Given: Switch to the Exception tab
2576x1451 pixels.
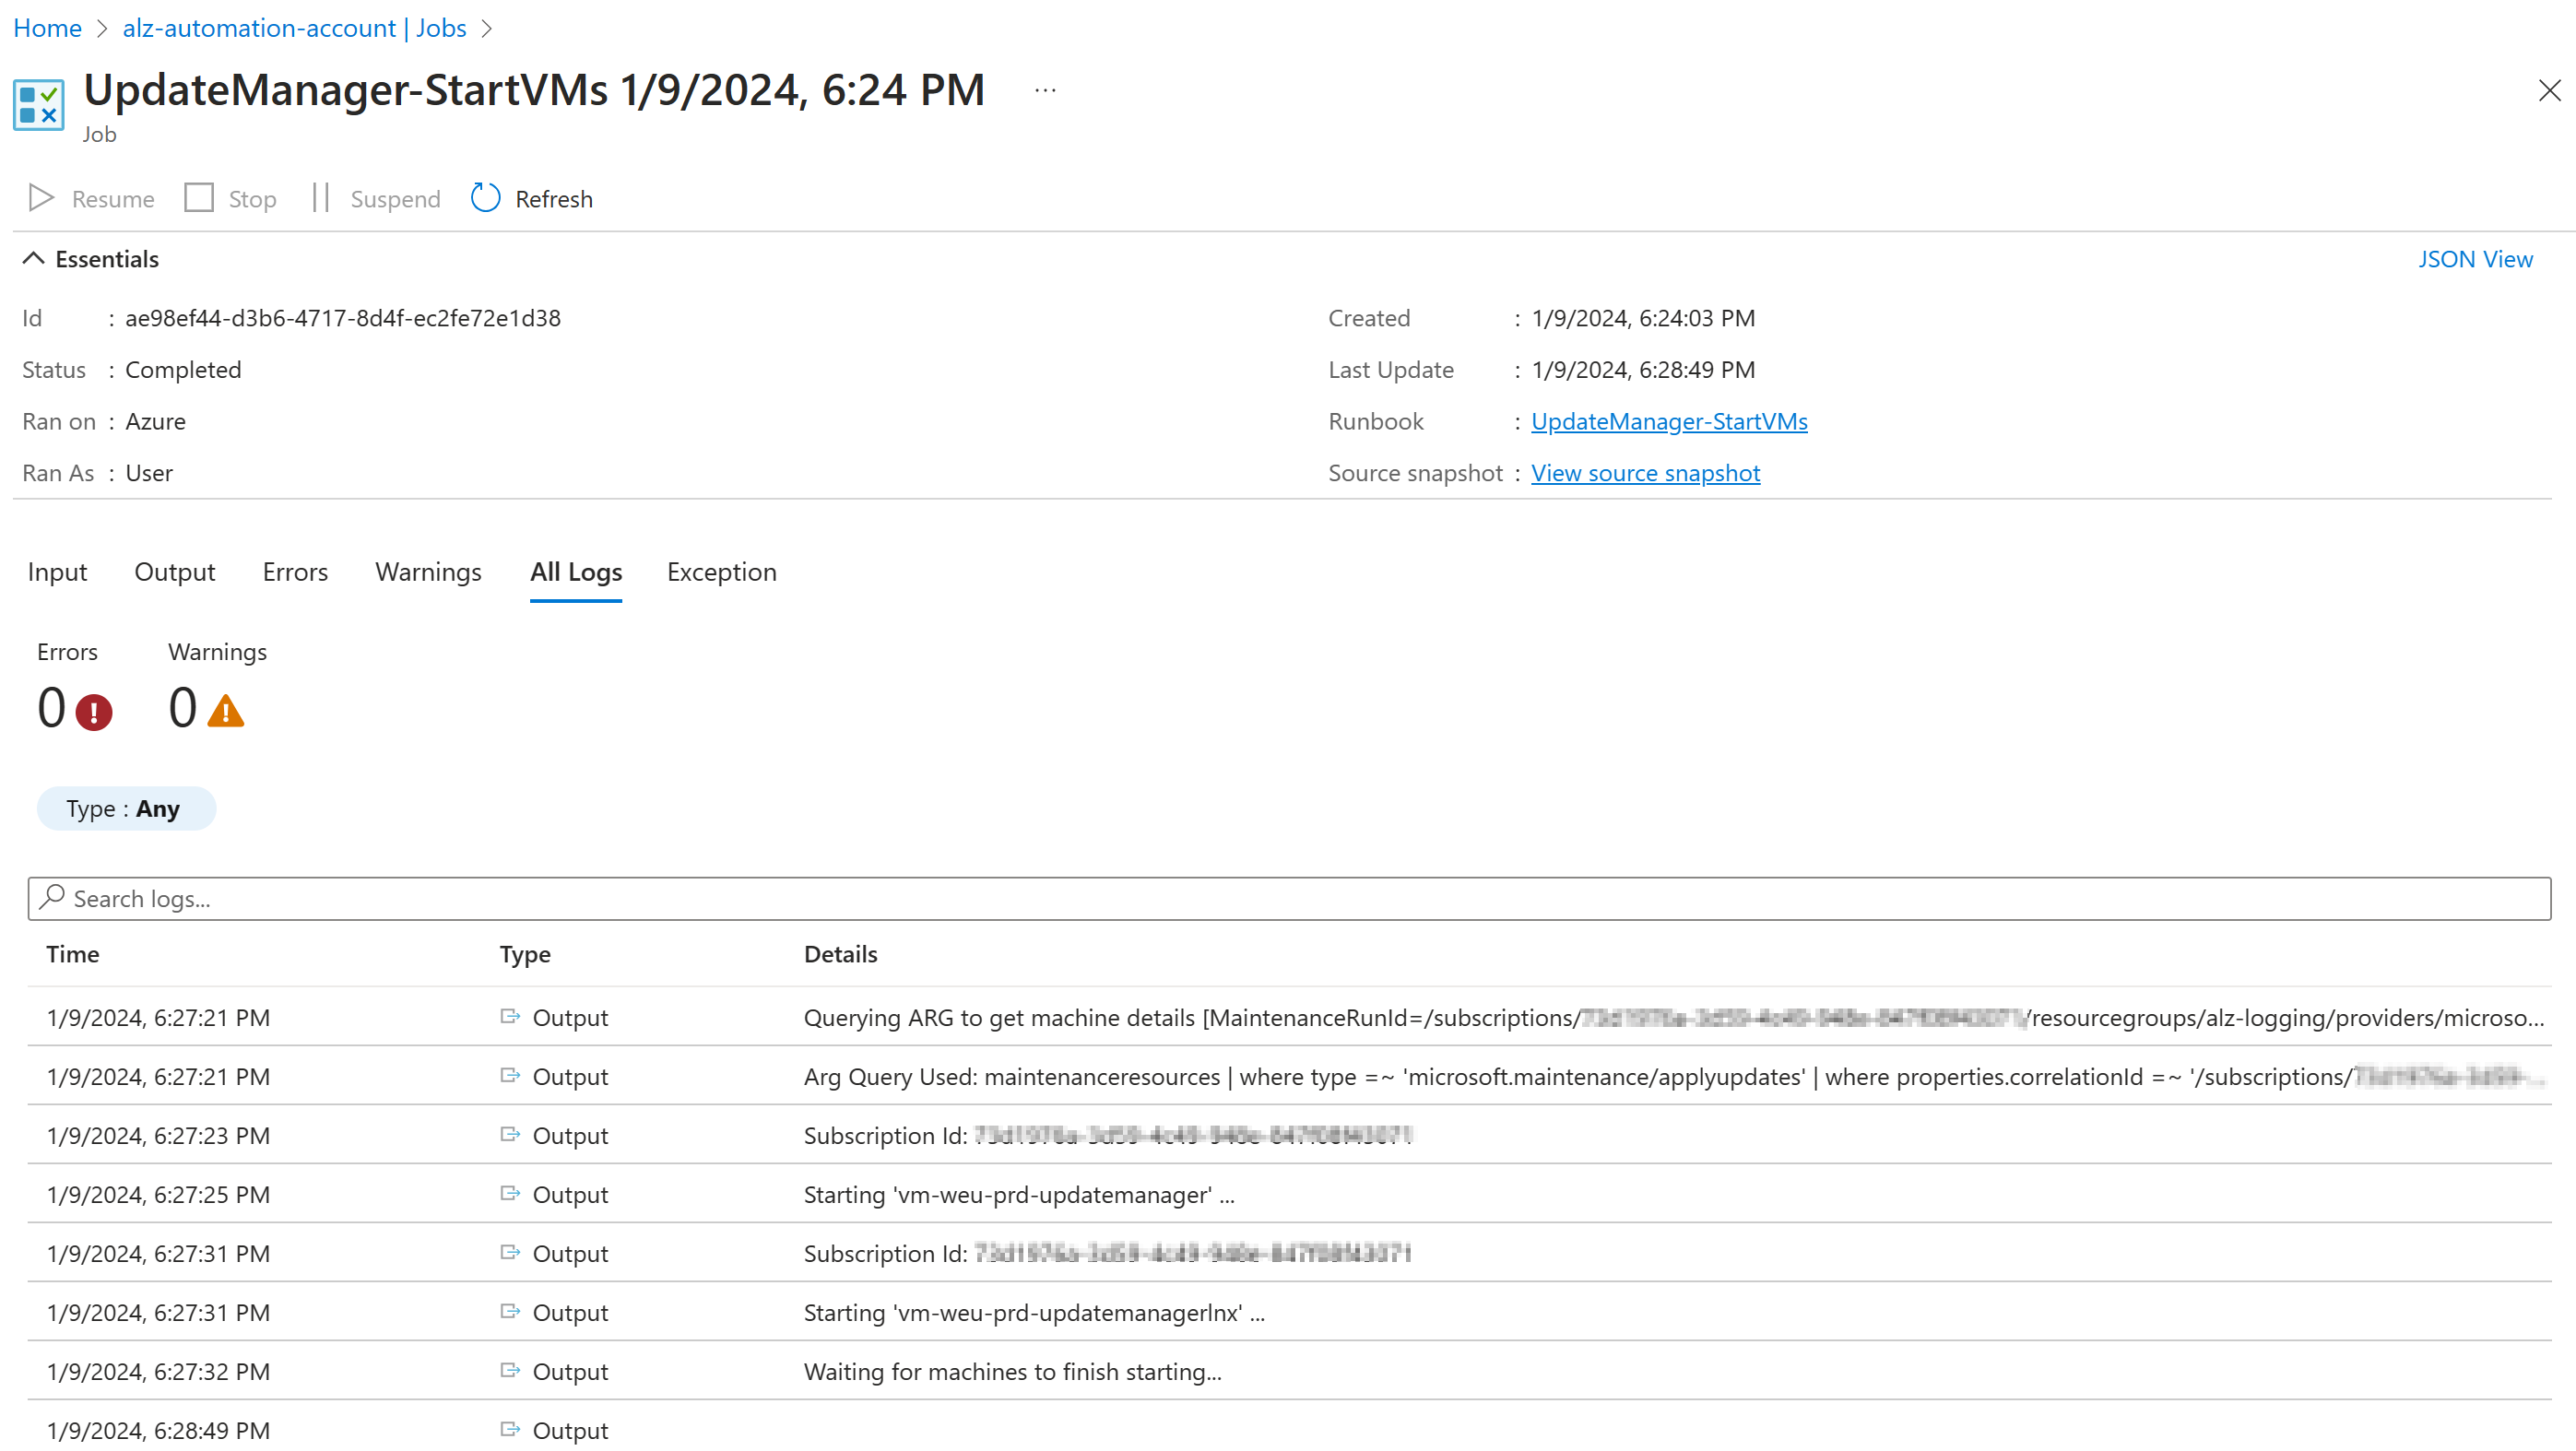Looking at the screenshot, I should 722,572.
